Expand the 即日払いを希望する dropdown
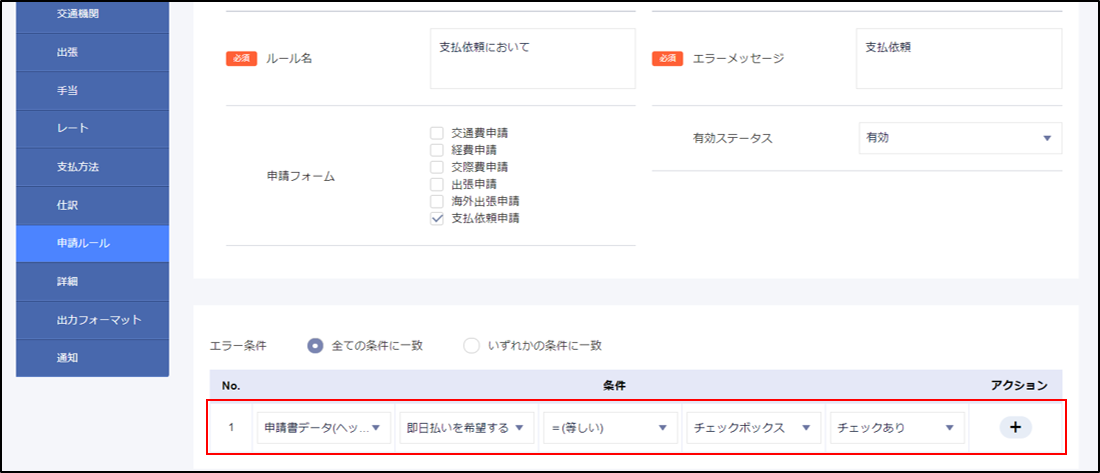 point(466,428)
